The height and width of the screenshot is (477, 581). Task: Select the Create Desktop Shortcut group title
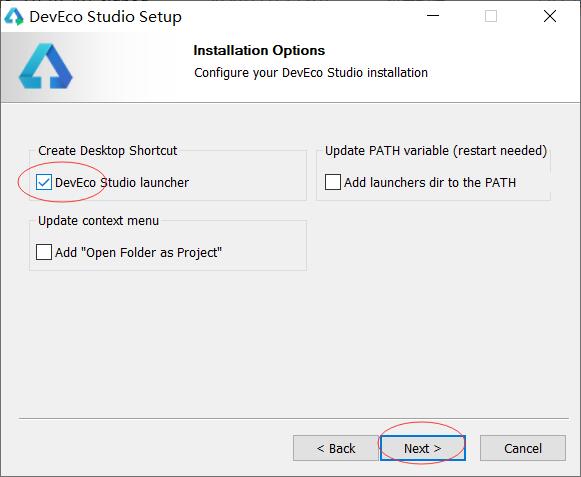107,150
